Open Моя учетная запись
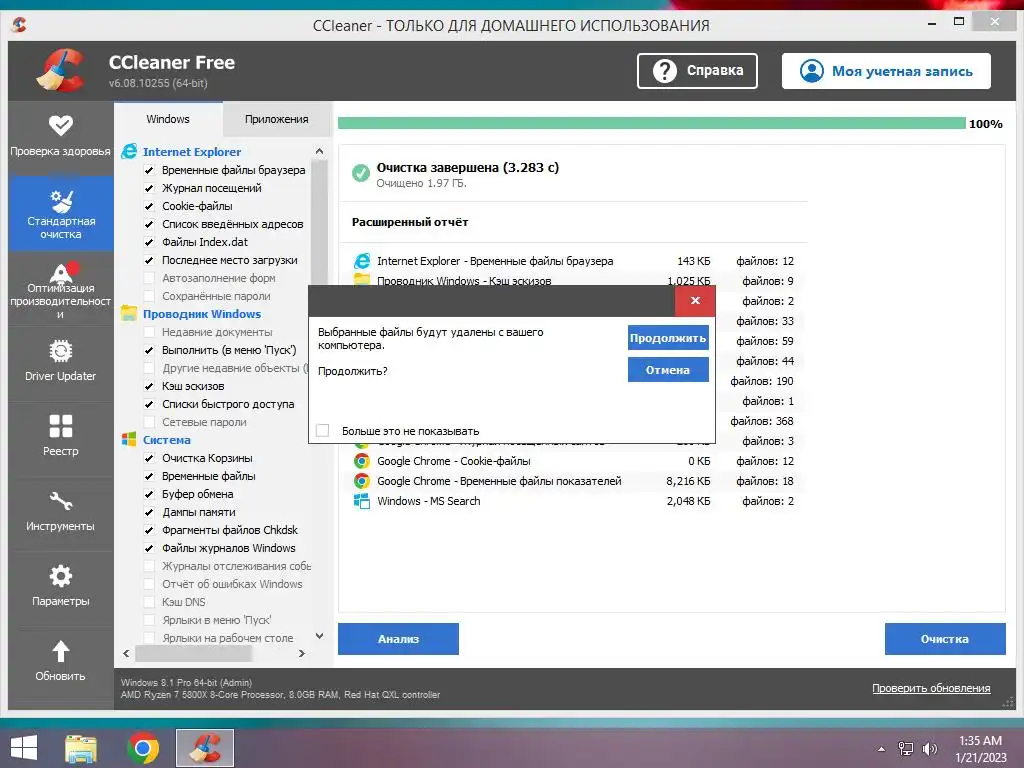Image resolution: width=1024 pixels, height=768 pixels. (886, 71)
